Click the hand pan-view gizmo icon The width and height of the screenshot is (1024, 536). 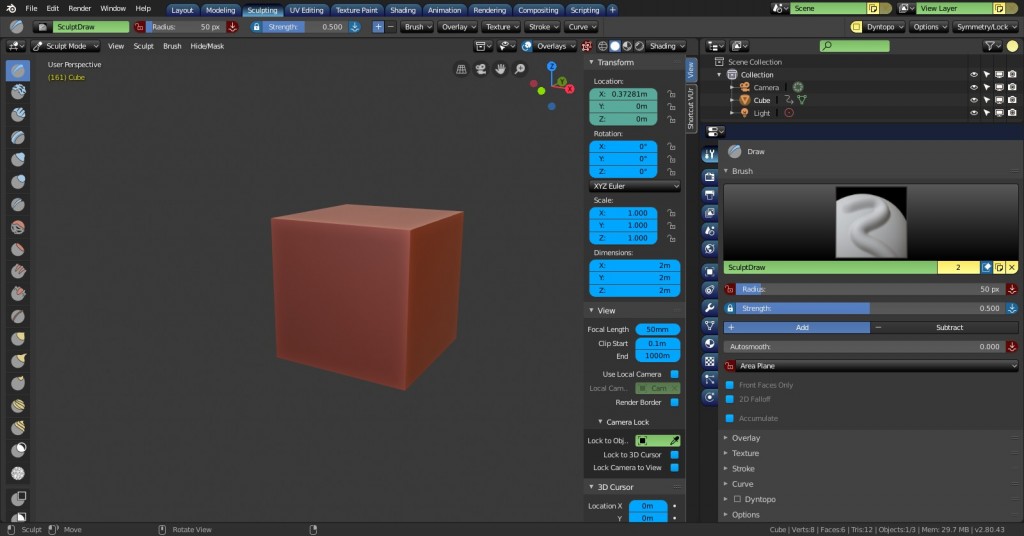(x=500, y=69)
